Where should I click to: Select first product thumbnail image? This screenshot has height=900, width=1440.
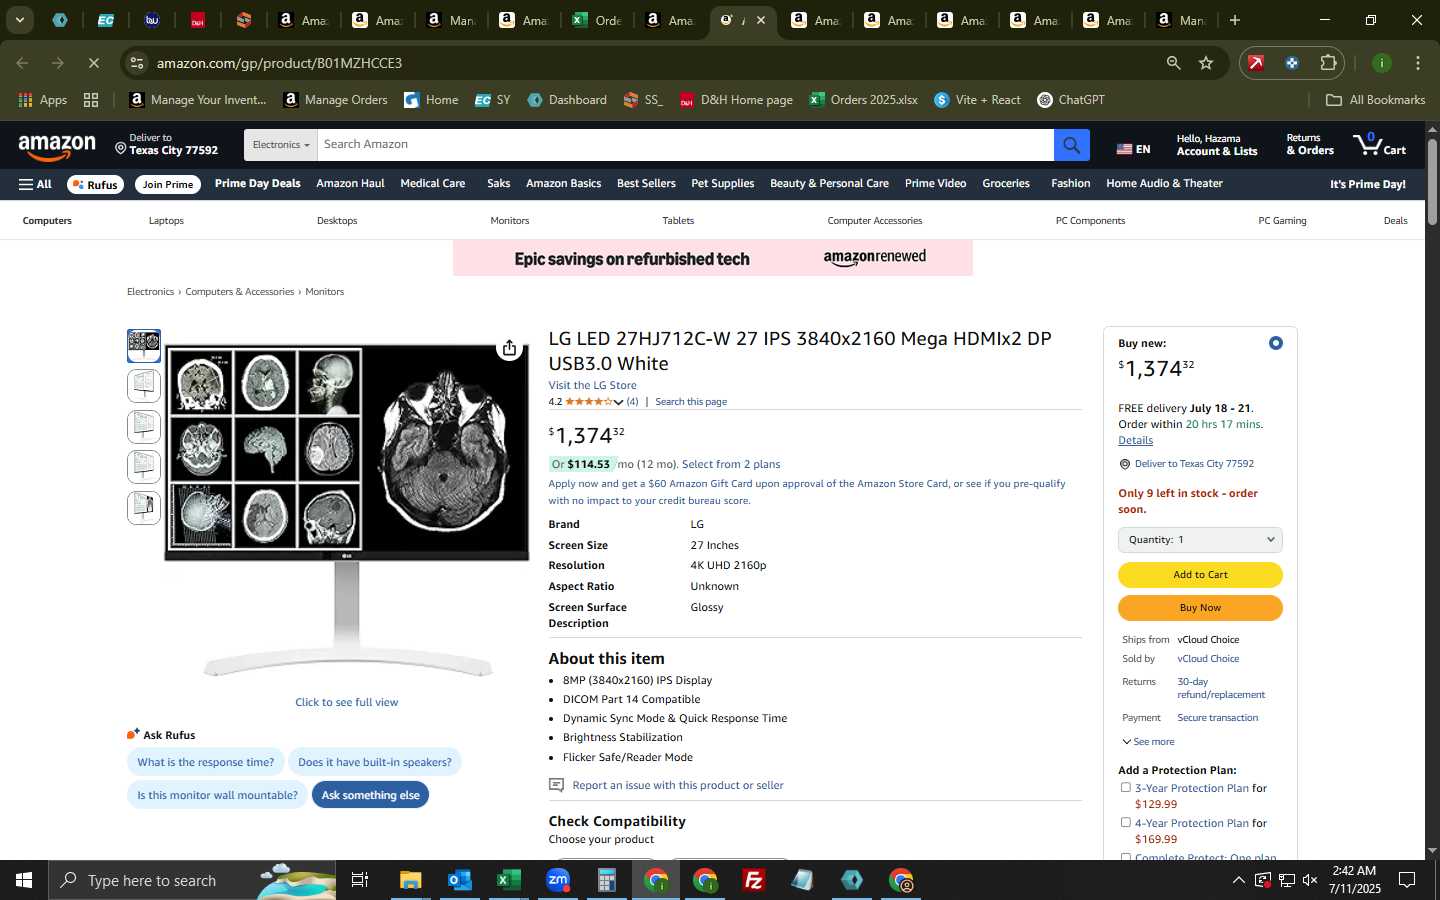click(144, 346)
